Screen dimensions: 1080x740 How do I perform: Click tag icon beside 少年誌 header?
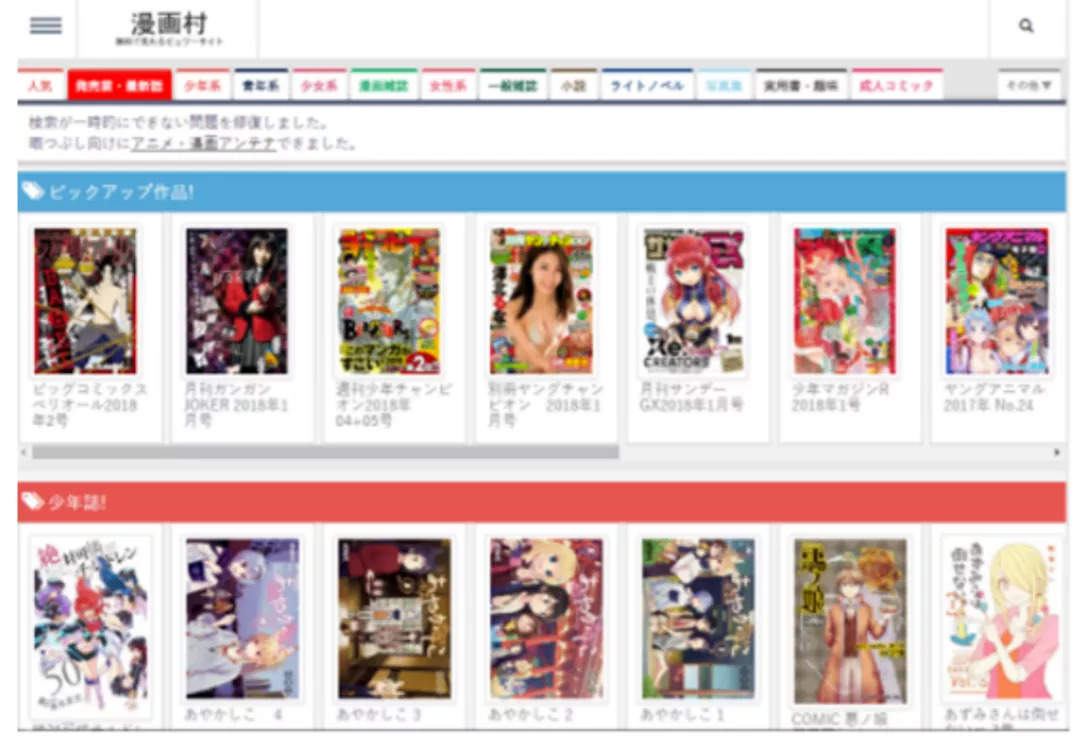point(33,502)
